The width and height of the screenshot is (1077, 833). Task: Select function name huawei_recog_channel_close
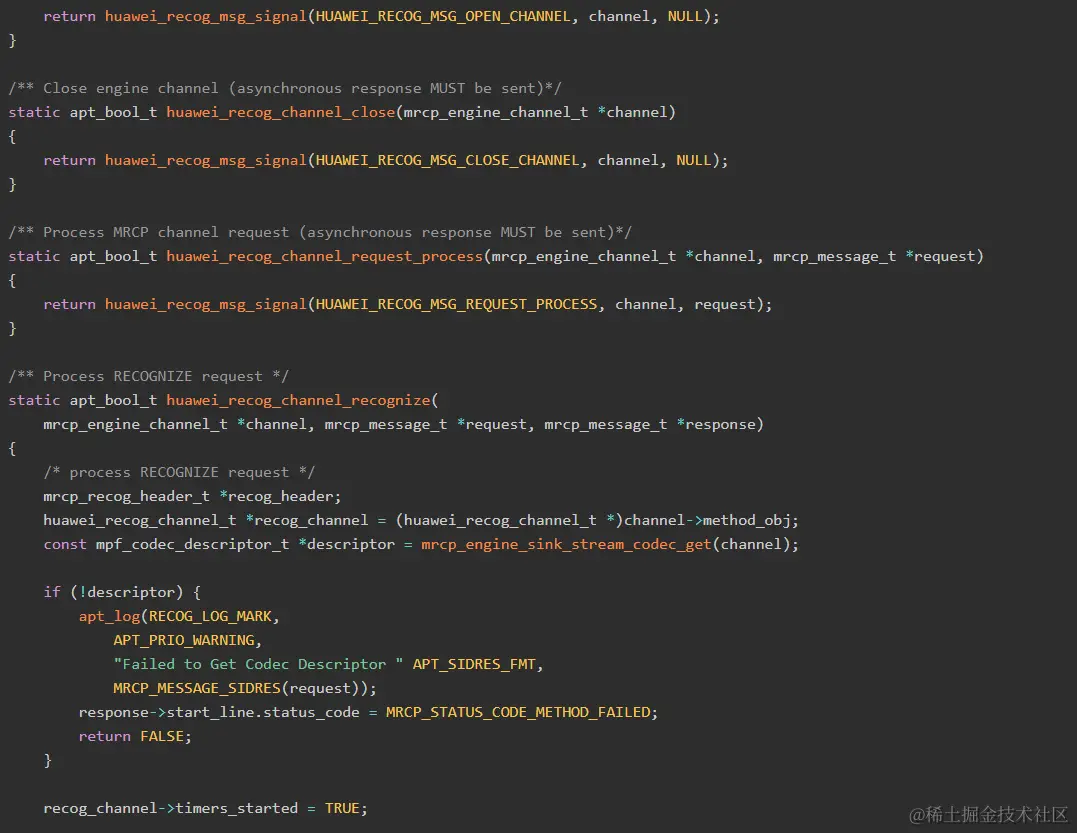click(280, 112)
